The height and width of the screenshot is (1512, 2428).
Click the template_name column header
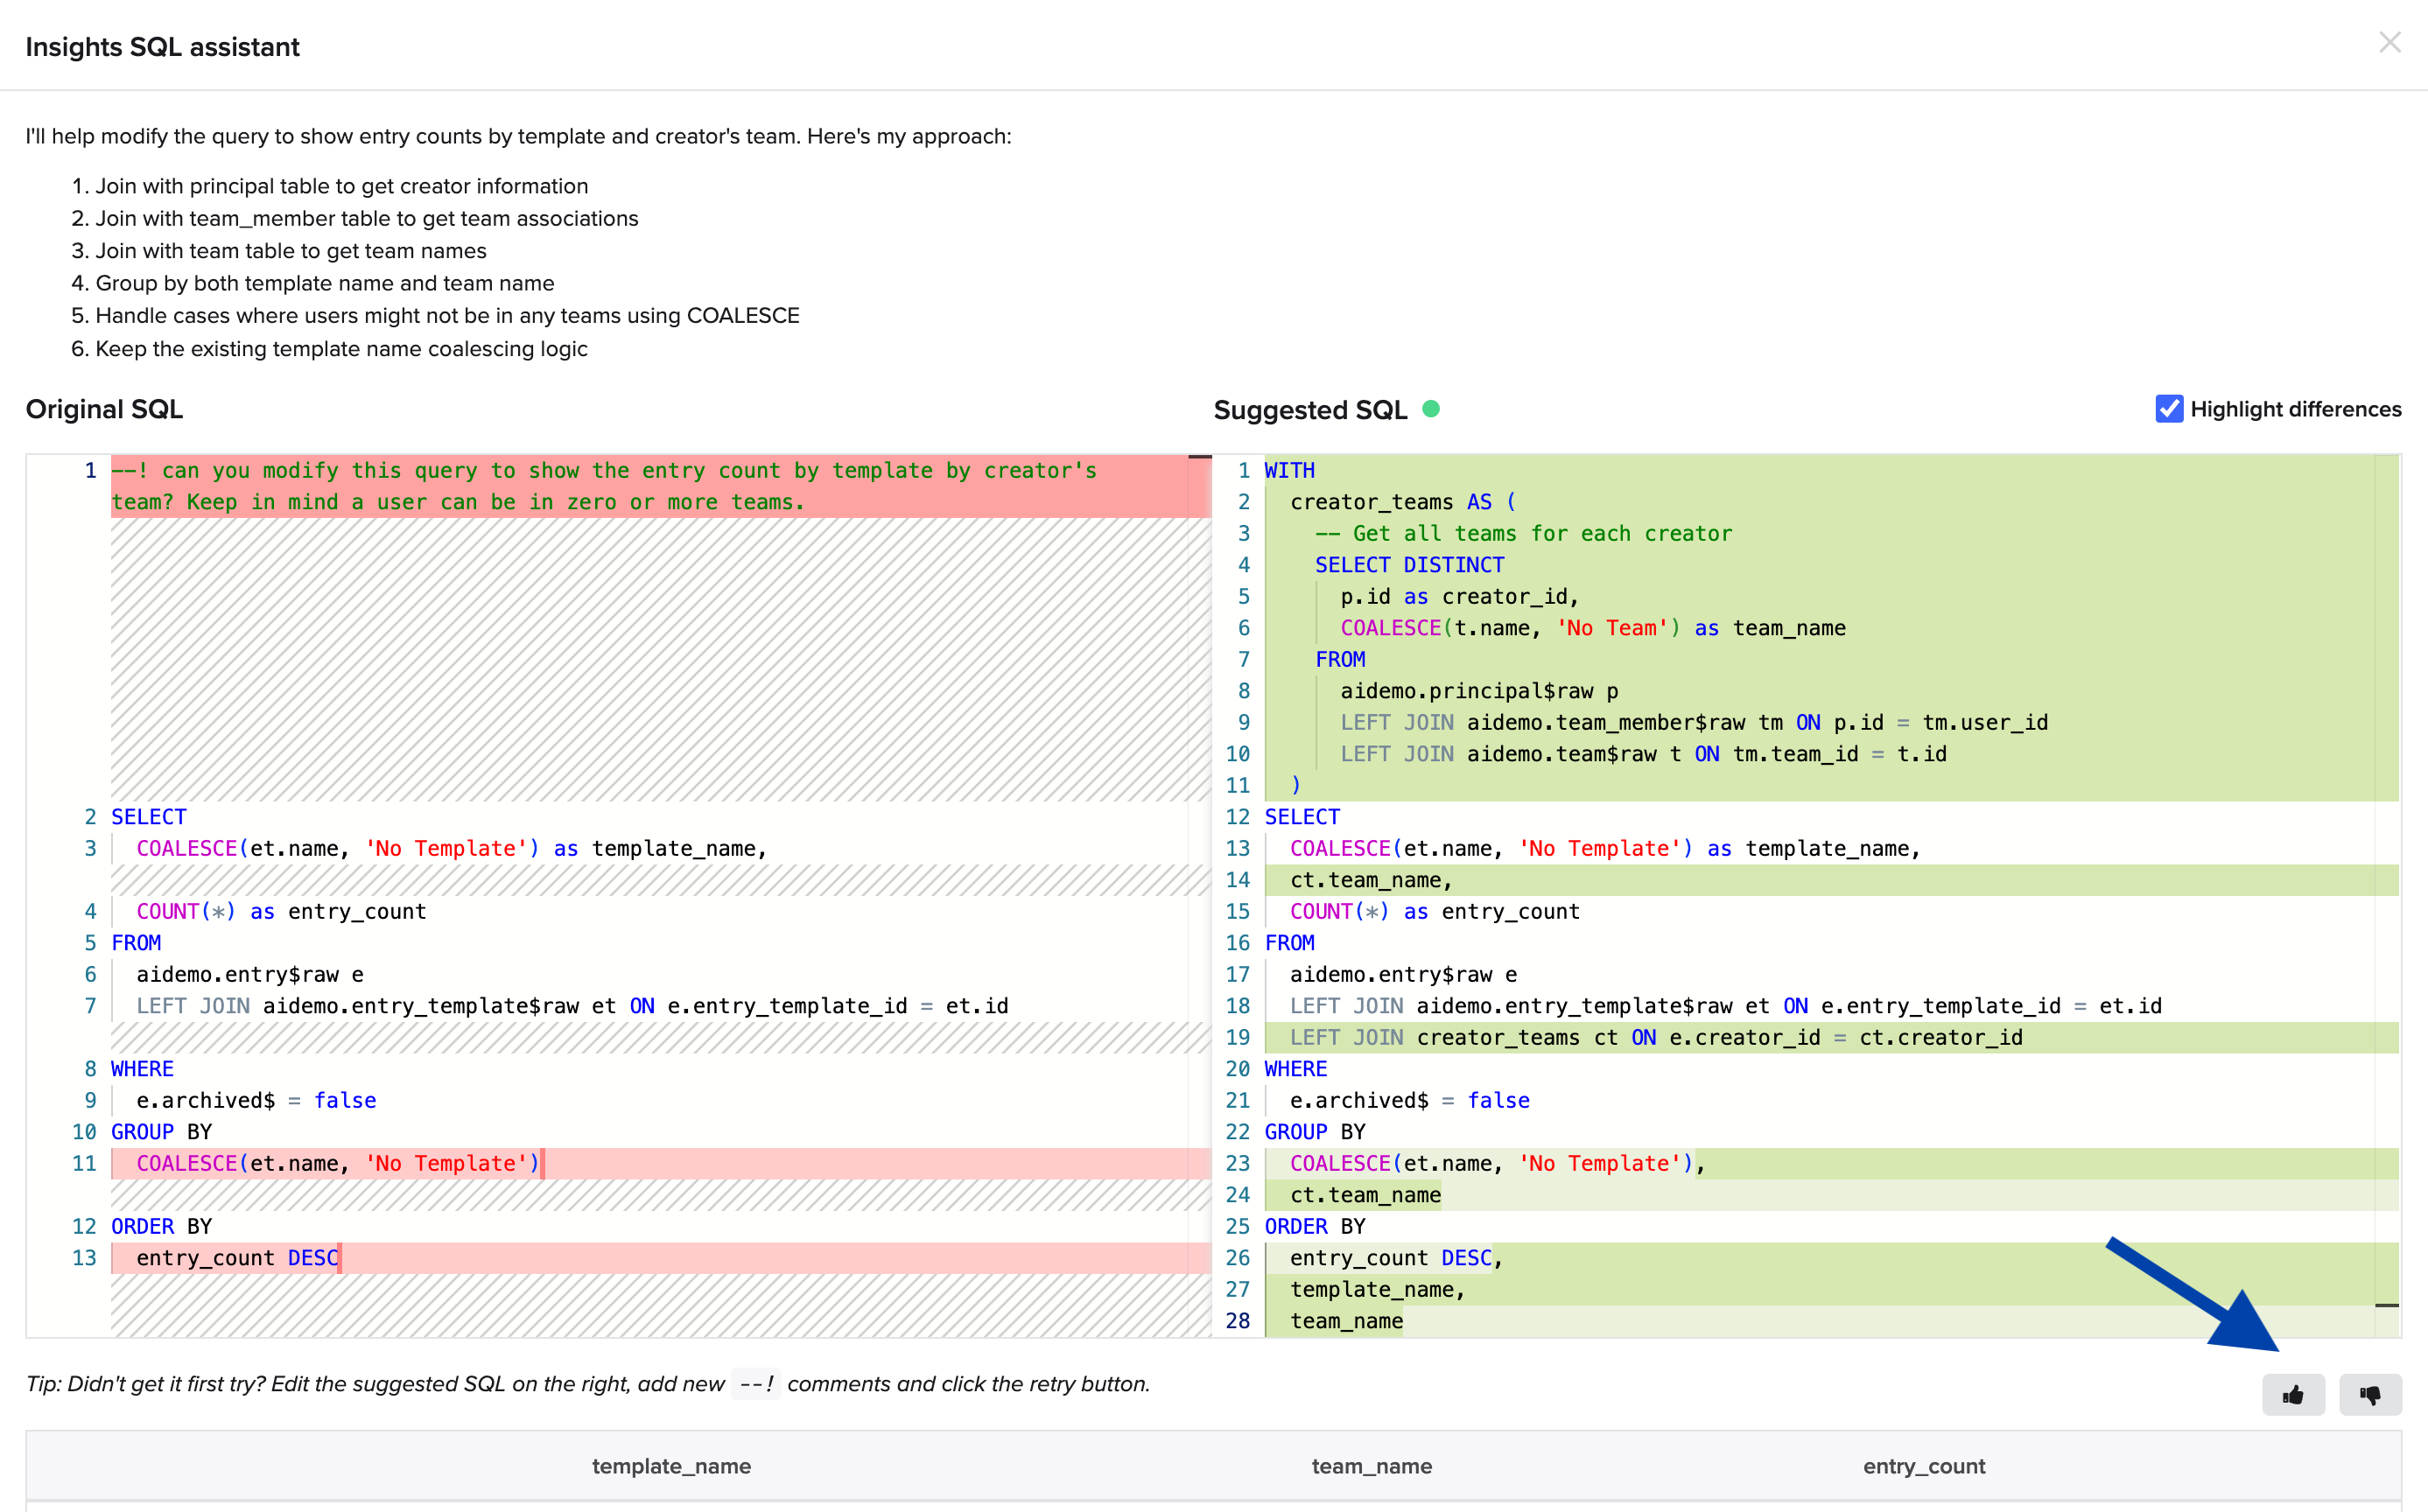click(671, 1466)
